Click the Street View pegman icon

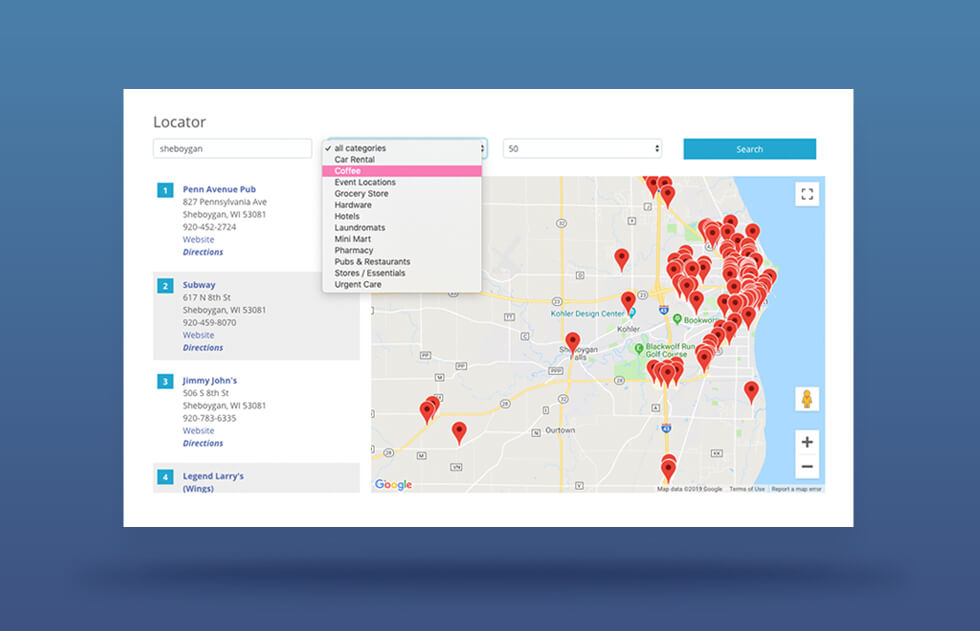tap(807, 399)
